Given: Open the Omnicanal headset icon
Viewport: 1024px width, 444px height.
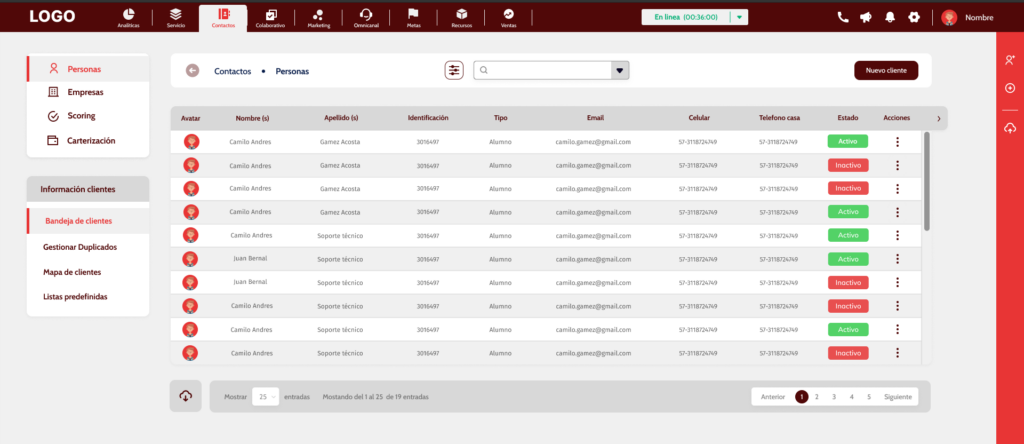Looking at the screenshot, I should 366,16.
